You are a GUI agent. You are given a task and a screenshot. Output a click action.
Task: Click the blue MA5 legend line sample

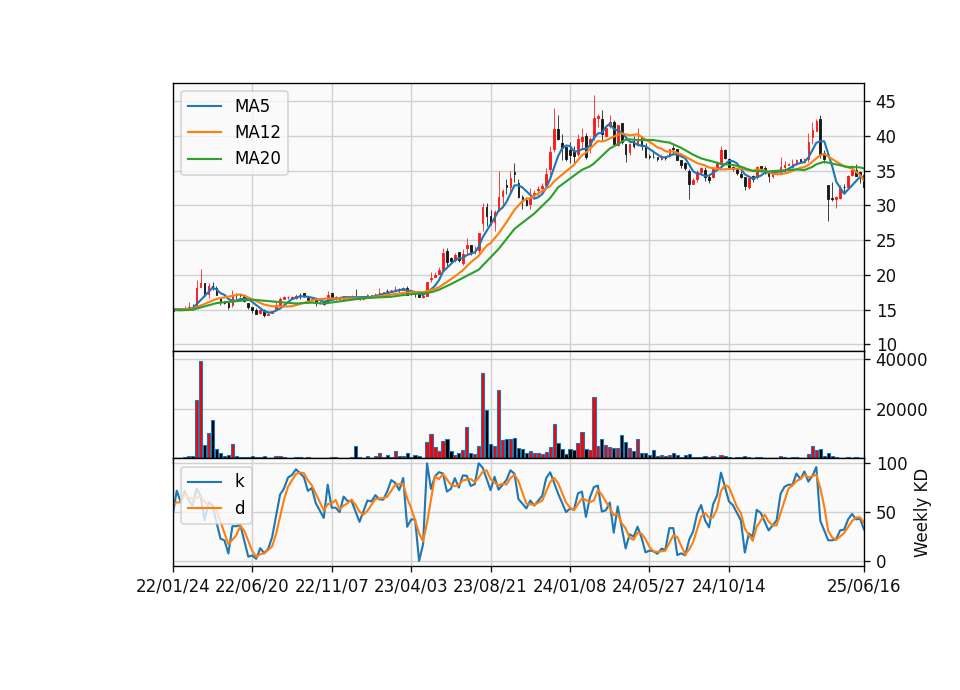click(204, 106)
